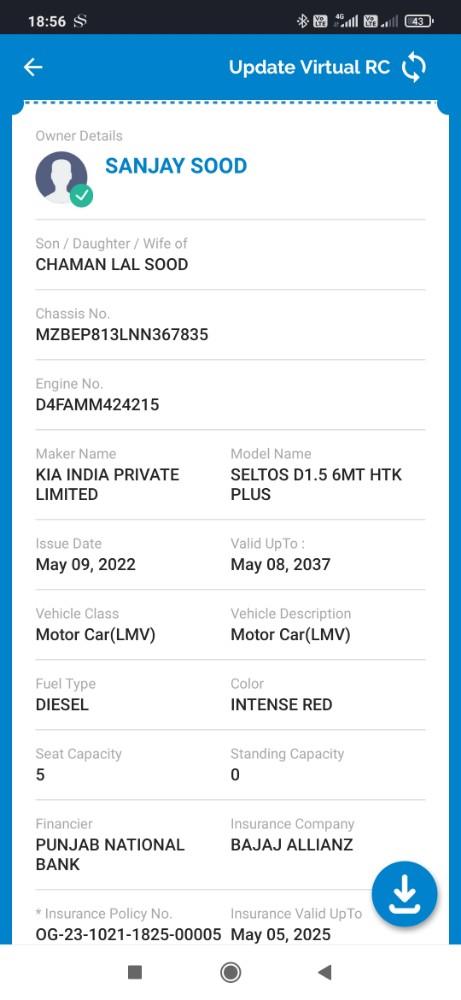Tap the back arrow icon
461x1000 pixels.
pos(33,67)
